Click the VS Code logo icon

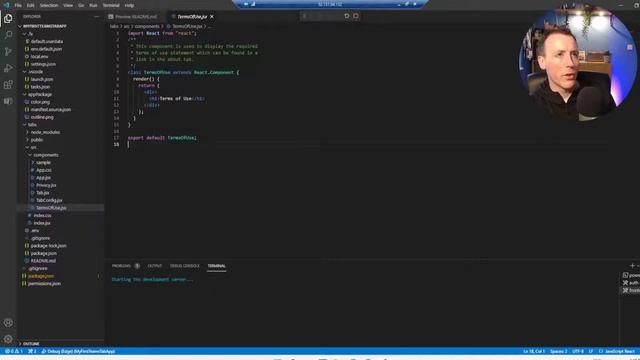click(6, 5)
